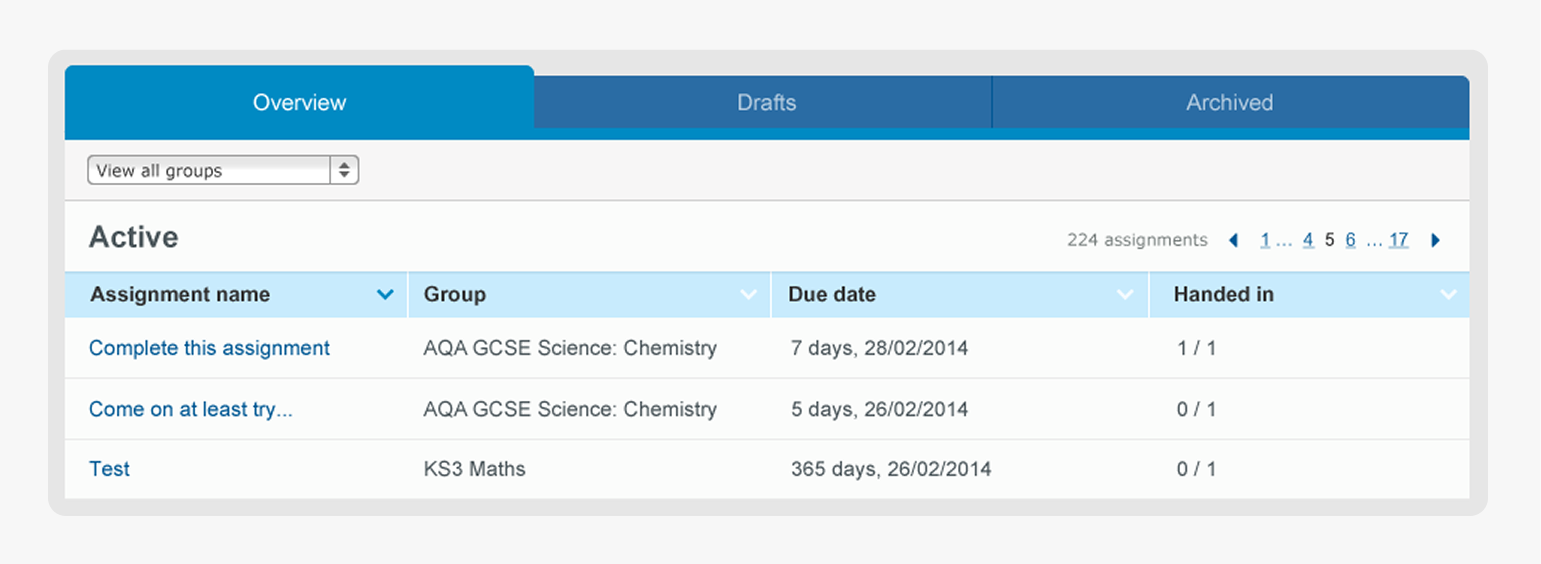This screenshot has height=564, width=1541.
Task: Open the Archived tab
Action: (x=1230, y=102)
